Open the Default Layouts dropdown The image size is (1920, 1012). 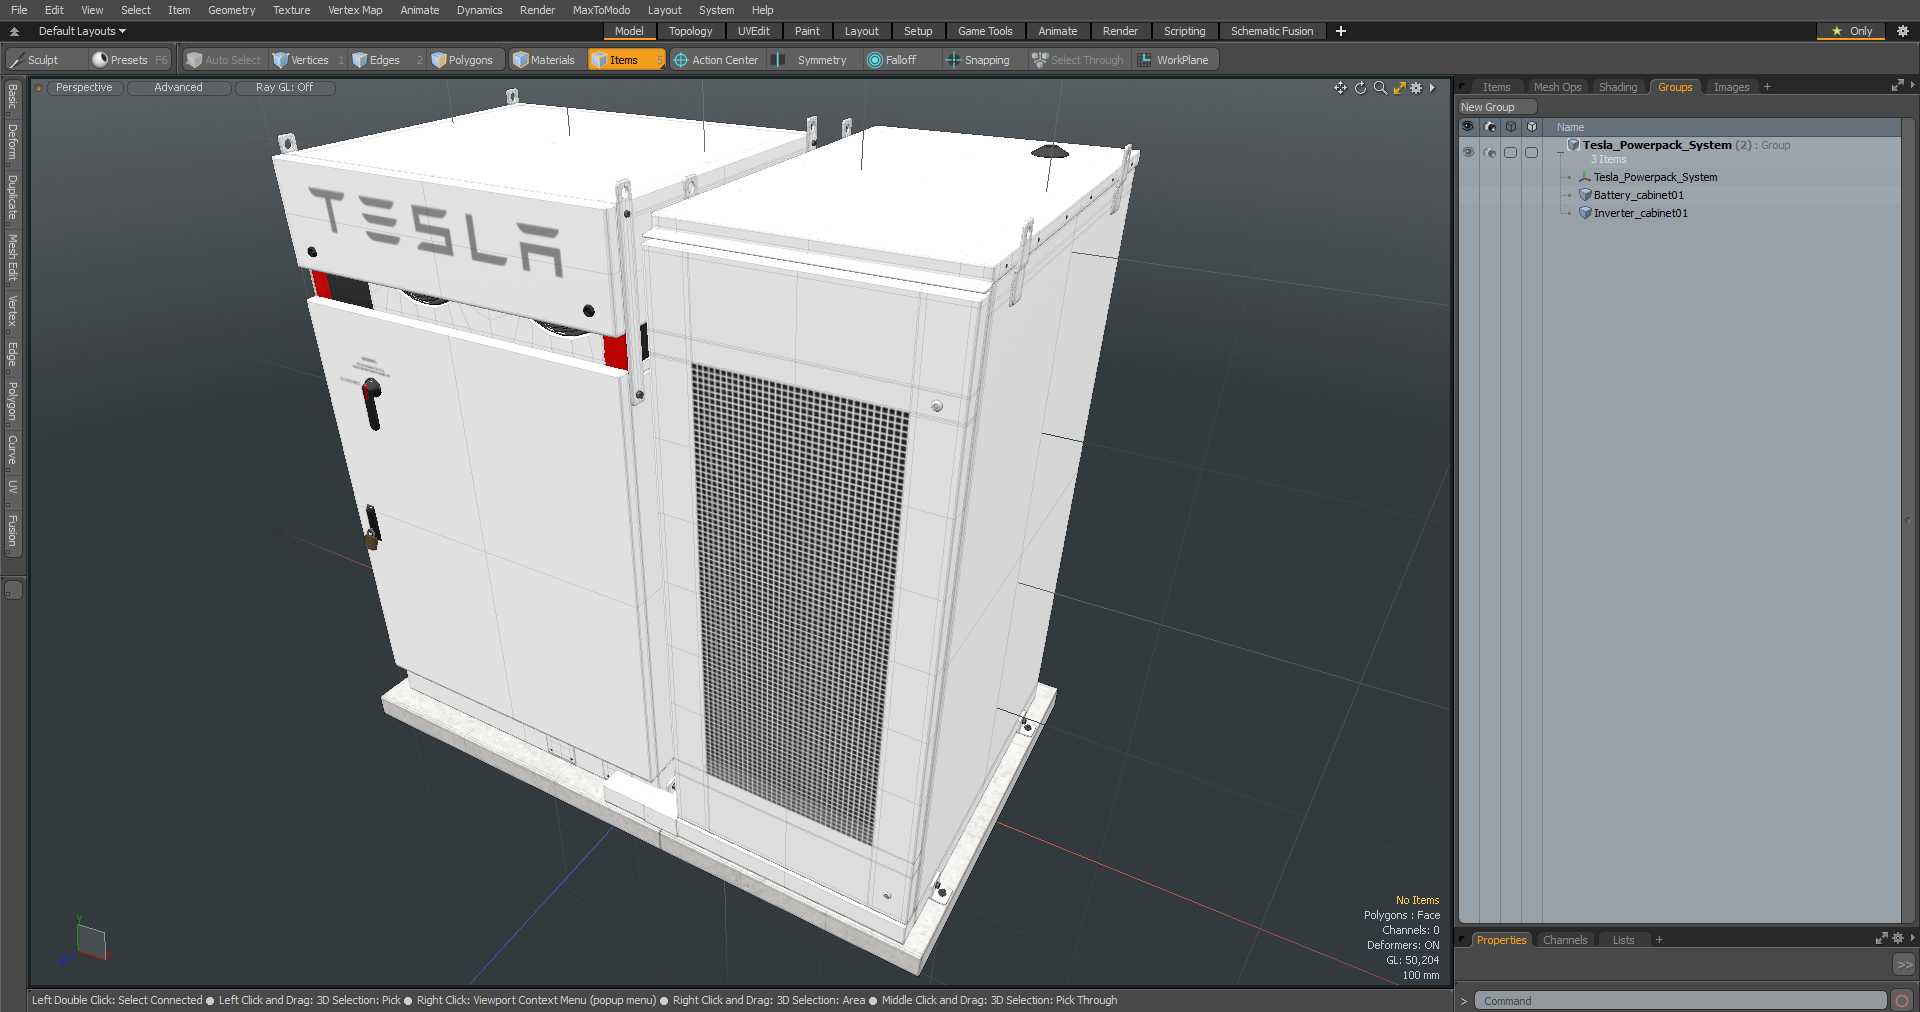pos(82,31)
